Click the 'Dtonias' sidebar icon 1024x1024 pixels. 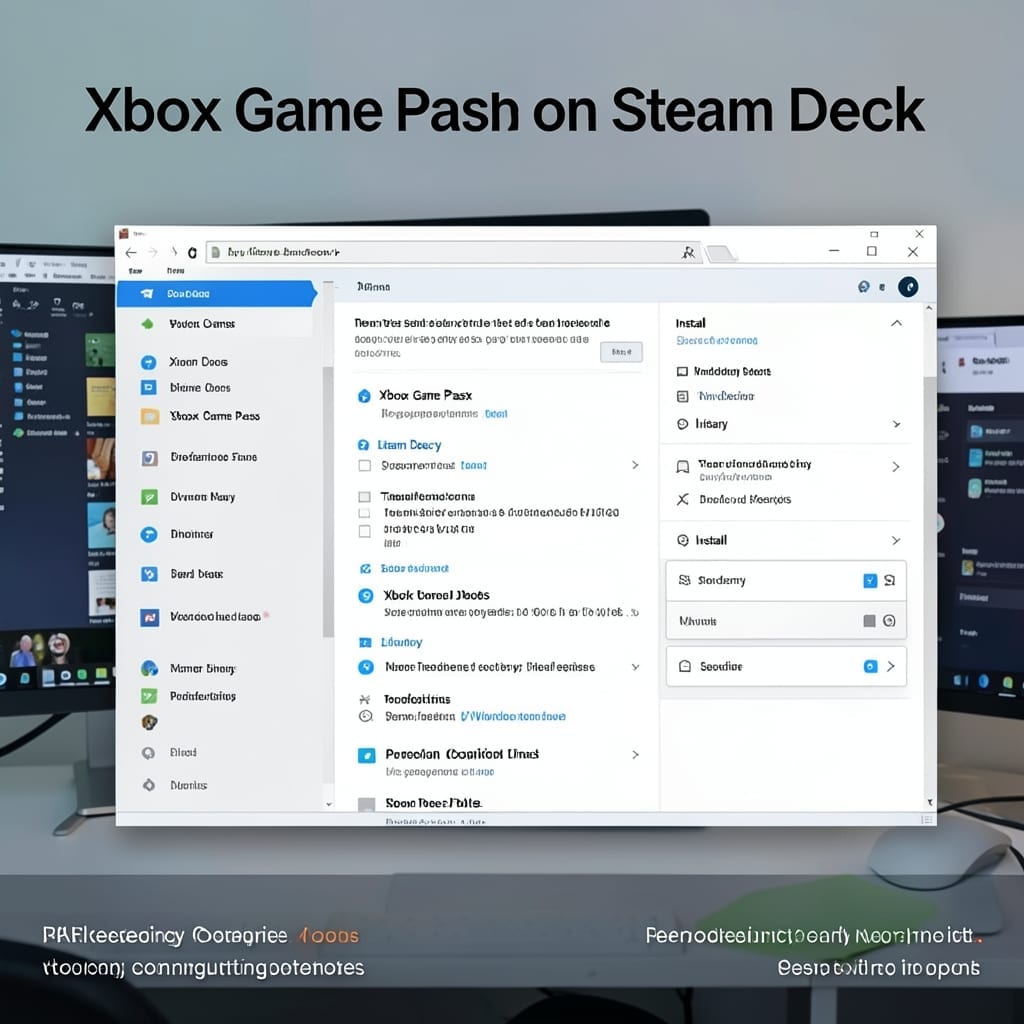point(149,785)
